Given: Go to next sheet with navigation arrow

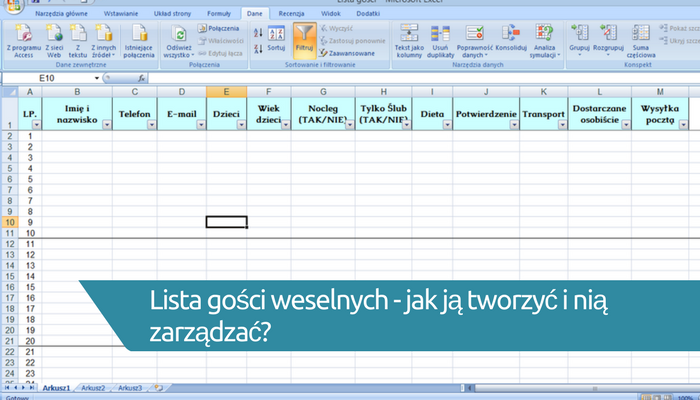Looking at the screenshot, I should 24,388.
